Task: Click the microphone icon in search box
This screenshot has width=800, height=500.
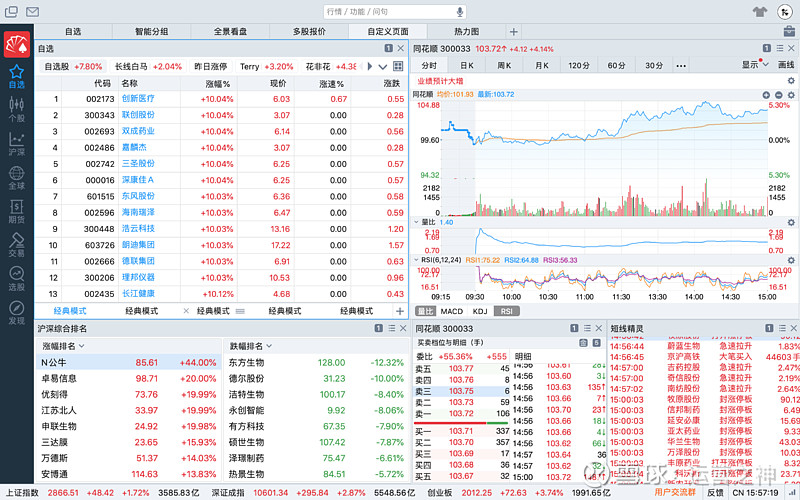Action: (x=460, y=12)
